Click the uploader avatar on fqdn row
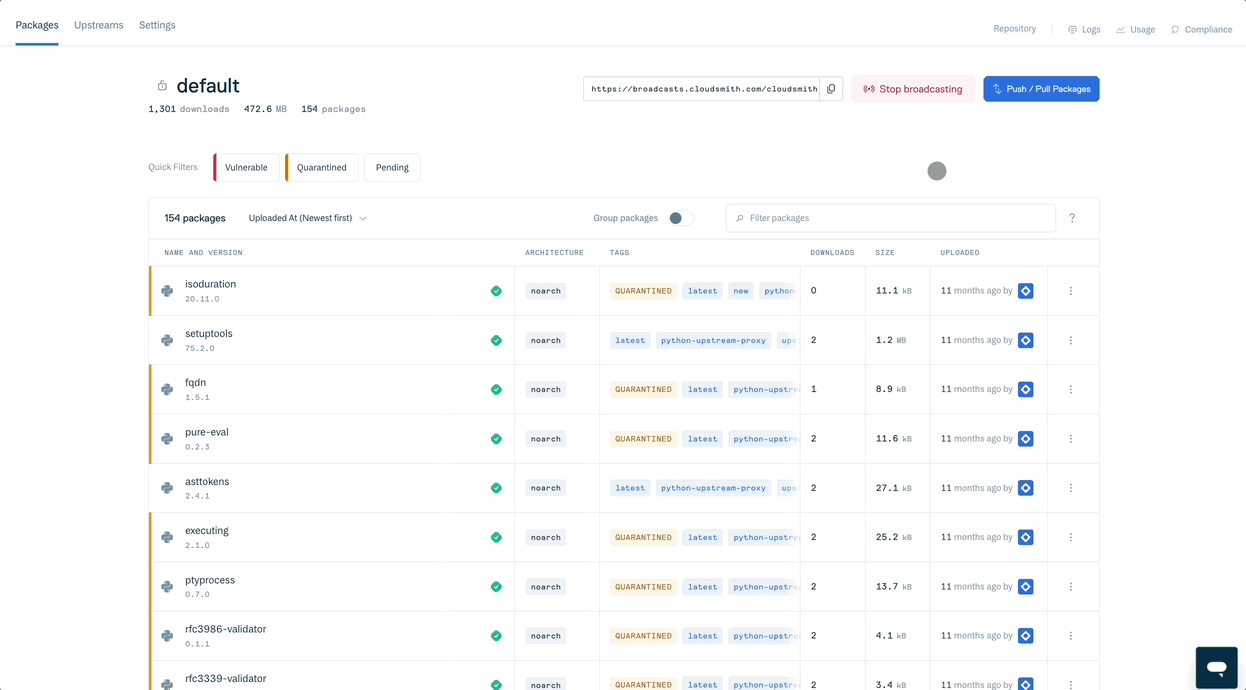This screenshot has width=1246, height=690. click(1025, 389)
